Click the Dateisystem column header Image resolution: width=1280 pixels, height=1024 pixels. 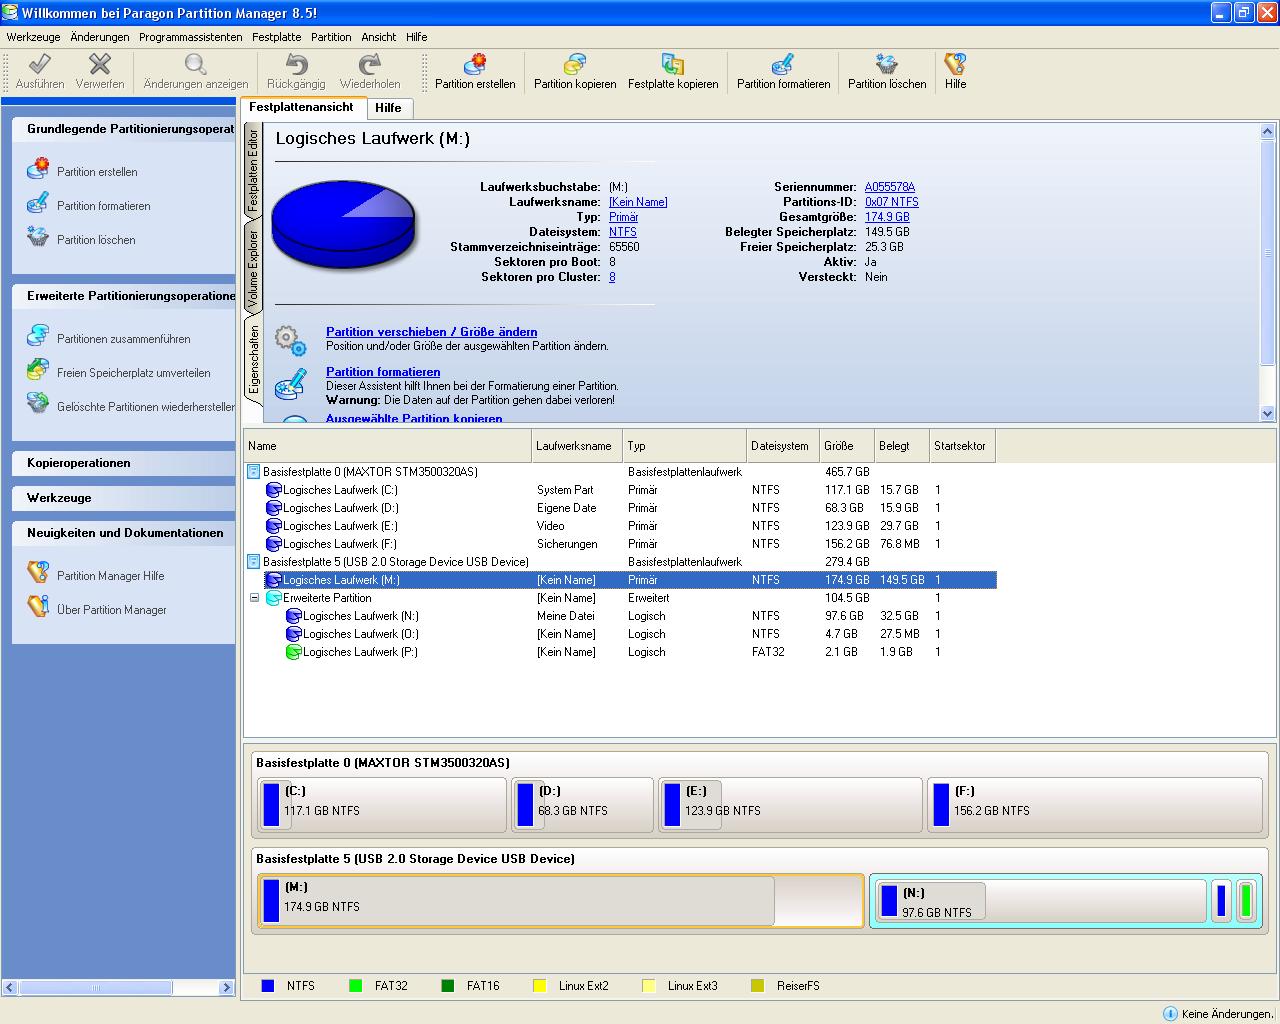click(782, 446)
